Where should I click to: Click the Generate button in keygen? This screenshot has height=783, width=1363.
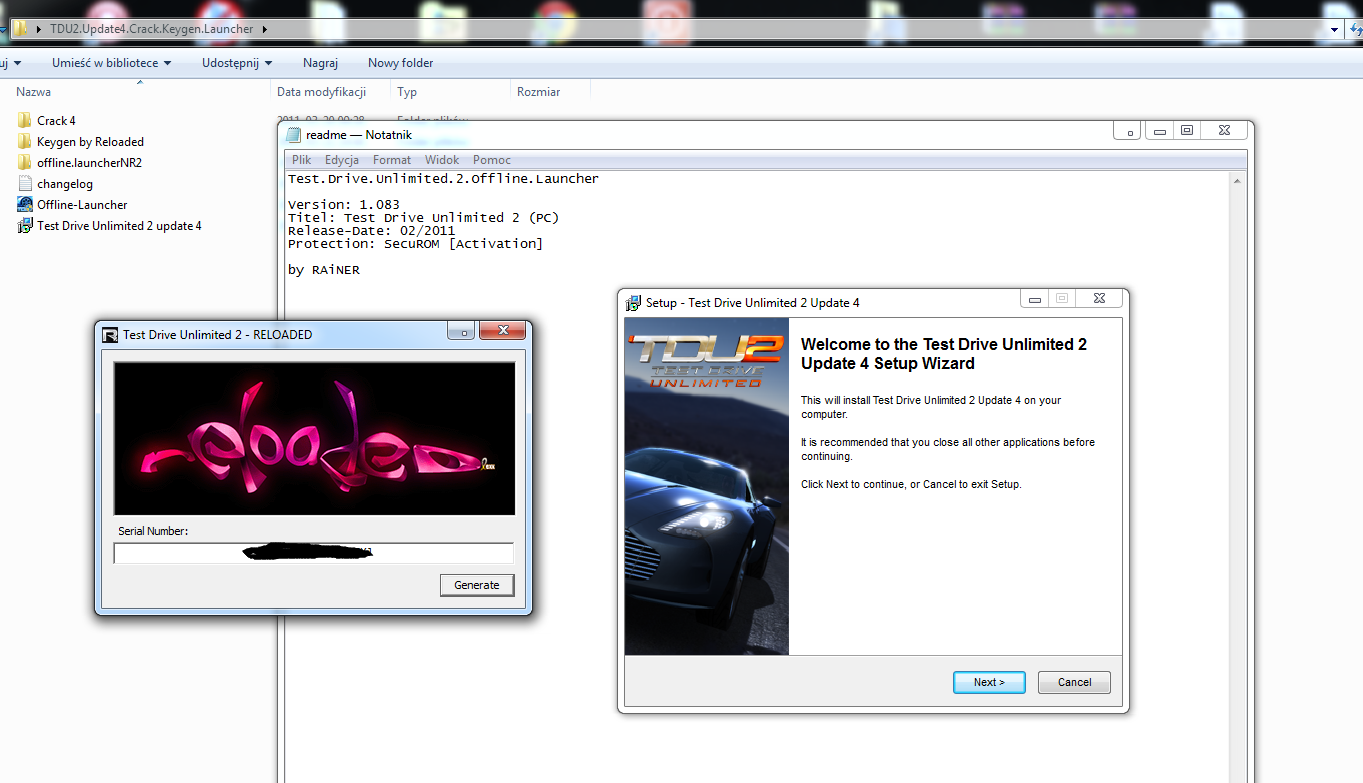pos(477,585)
